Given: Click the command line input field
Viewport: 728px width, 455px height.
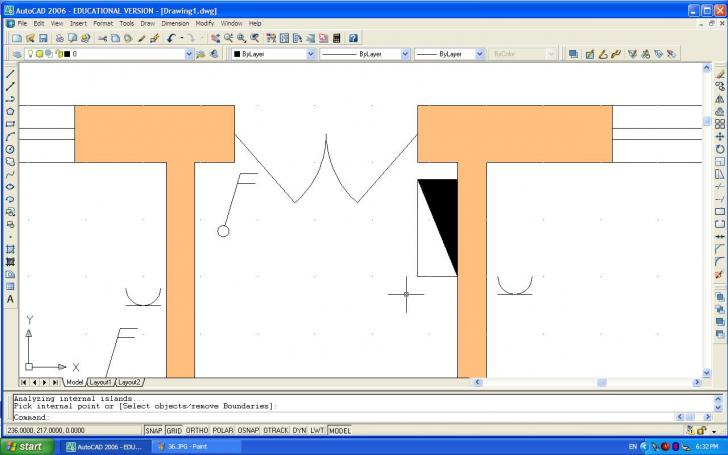Looking at the screenshot, I should [x=344, y=417].
